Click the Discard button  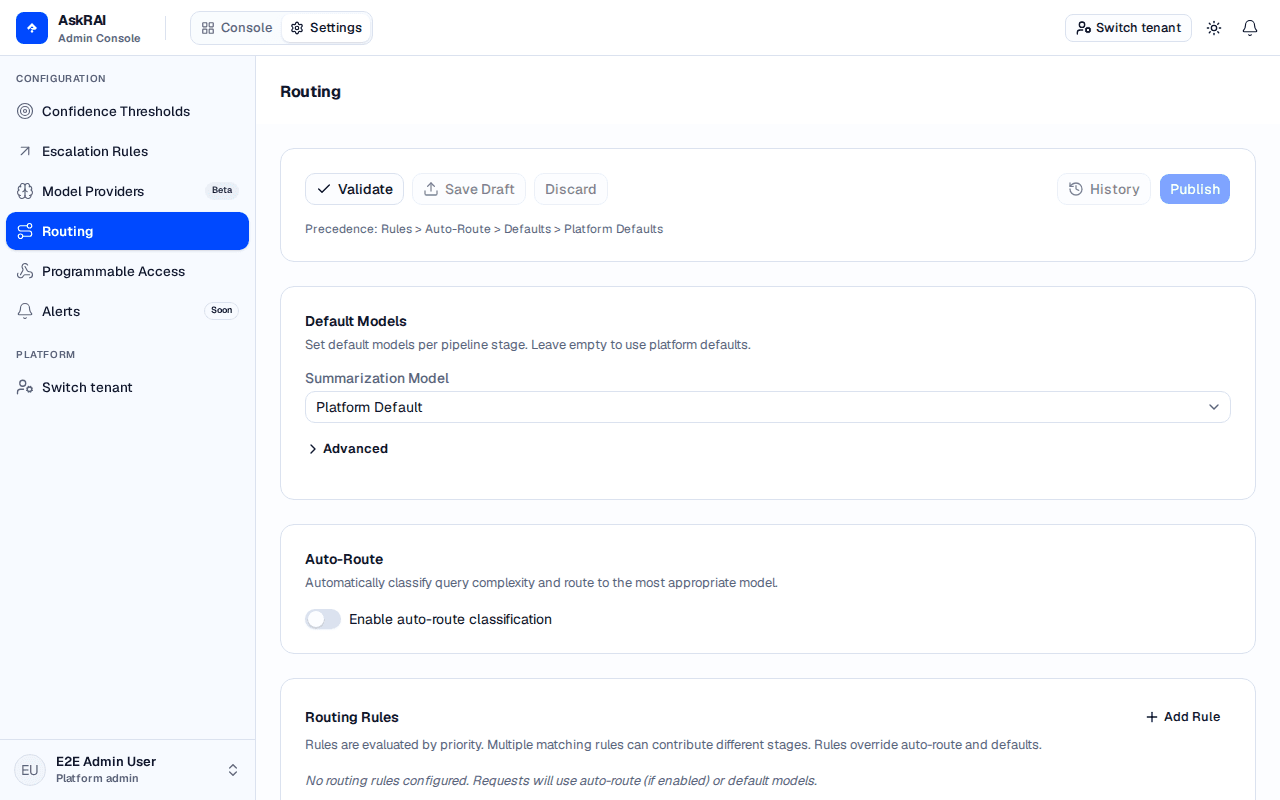(571, 189)
